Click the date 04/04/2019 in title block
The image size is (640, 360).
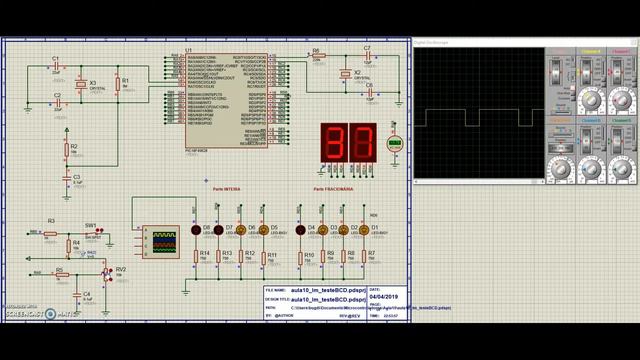(x=384, y=297)
